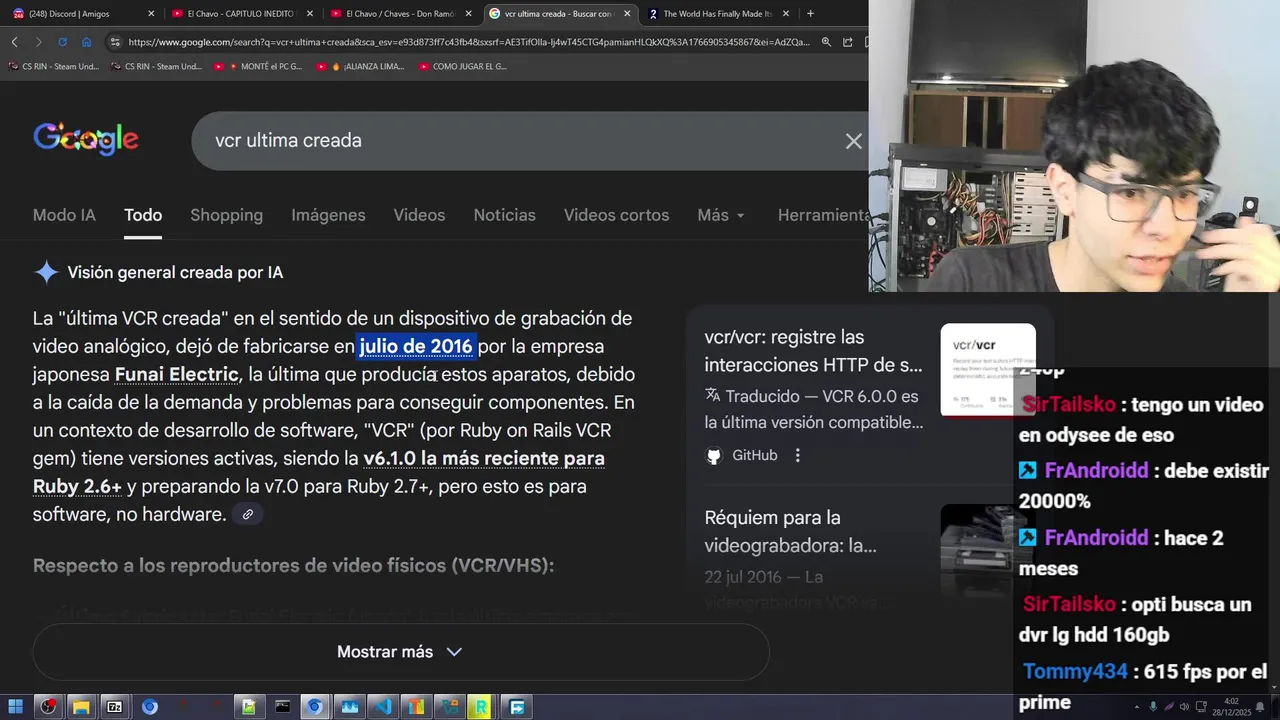Open three-dot menu next to GitHub source
The image size is (1280, 720).
797,455
